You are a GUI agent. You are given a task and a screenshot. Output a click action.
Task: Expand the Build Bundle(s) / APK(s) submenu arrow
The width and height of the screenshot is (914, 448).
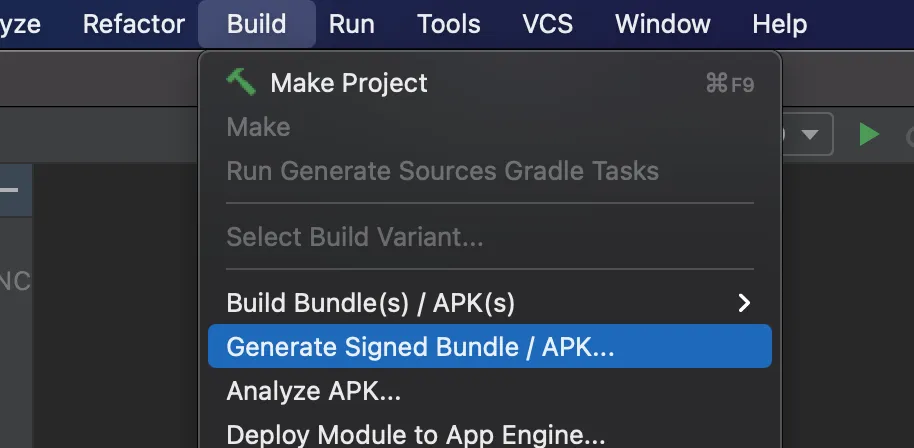click(743, 302)
